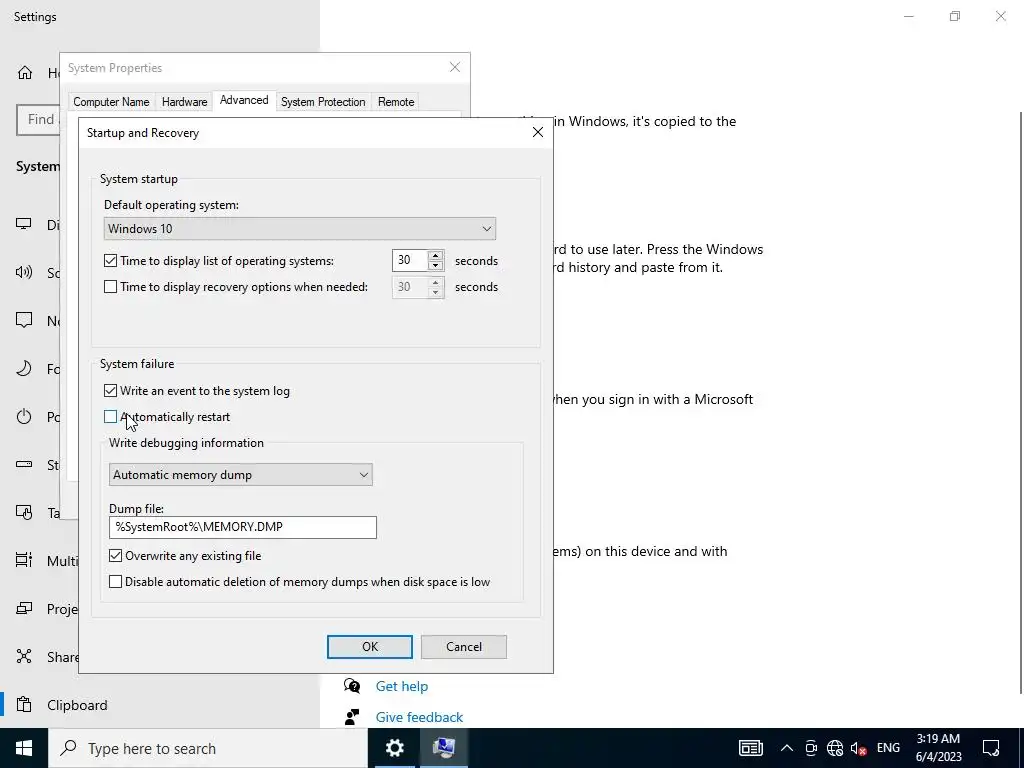The width and height of the screenshot is (1024, 768).
Task: Click the Meet Now tray icon
Action: 811,748
